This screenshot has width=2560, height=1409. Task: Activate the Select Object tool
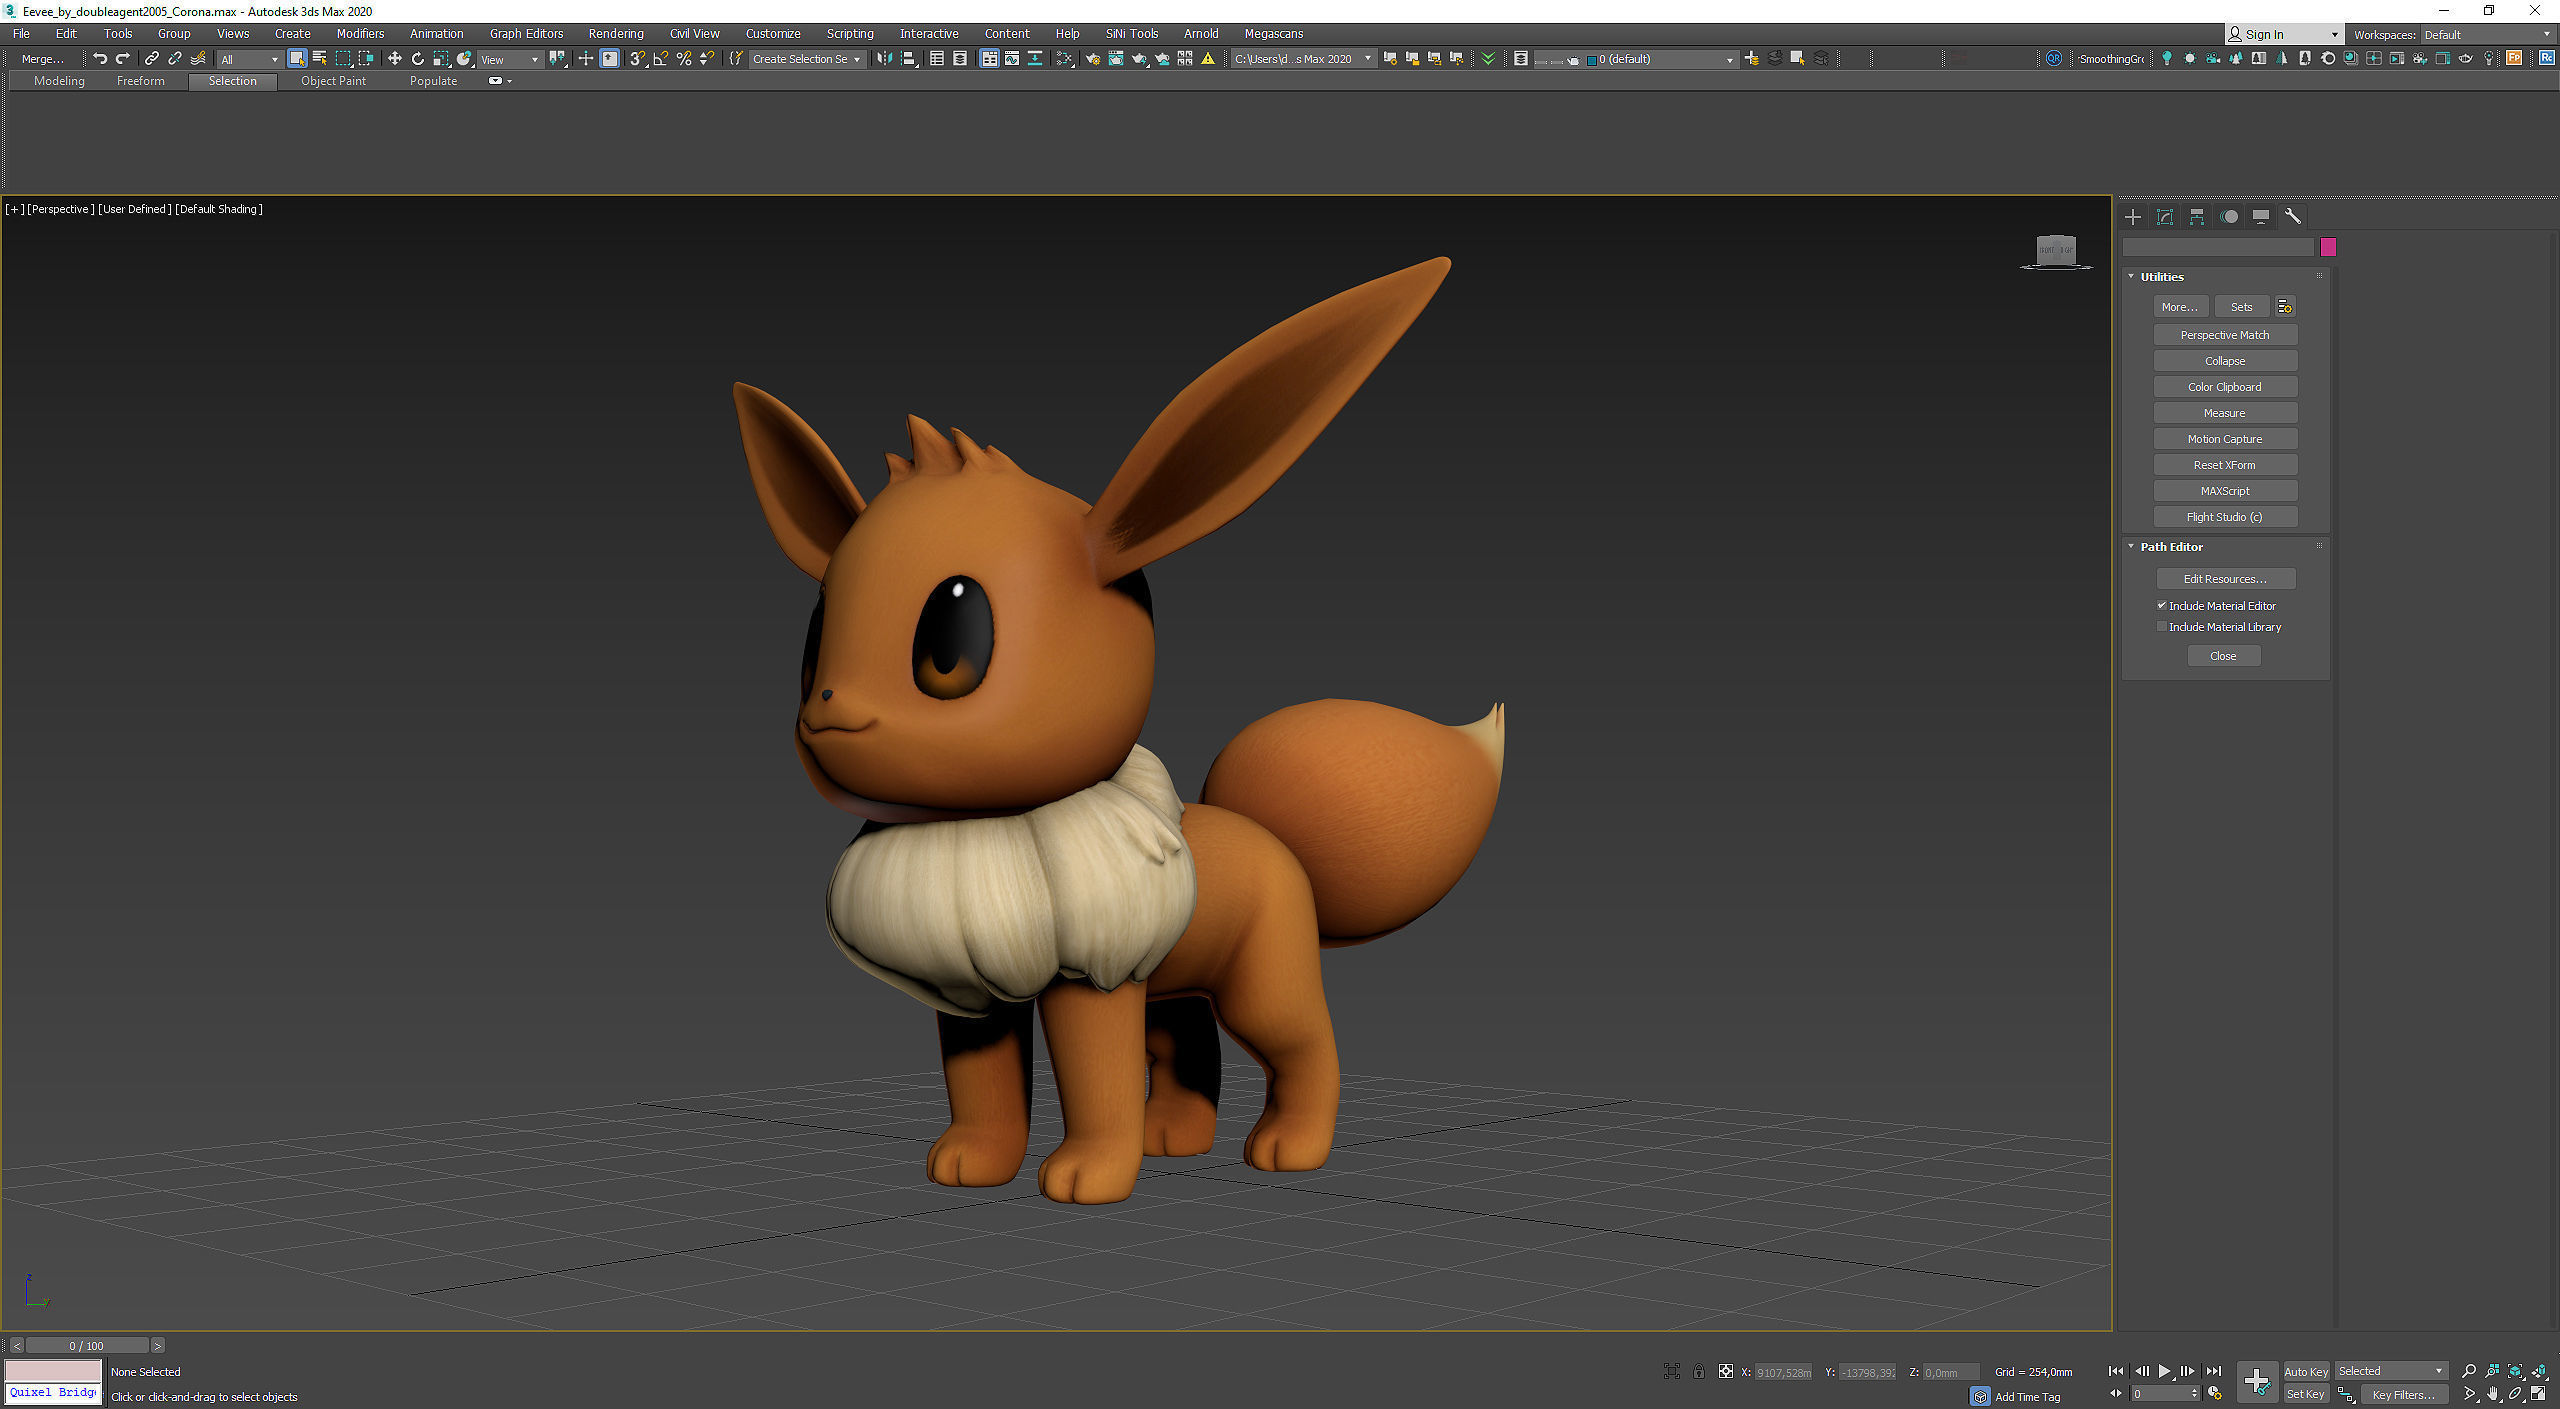(x=297, y=59)
